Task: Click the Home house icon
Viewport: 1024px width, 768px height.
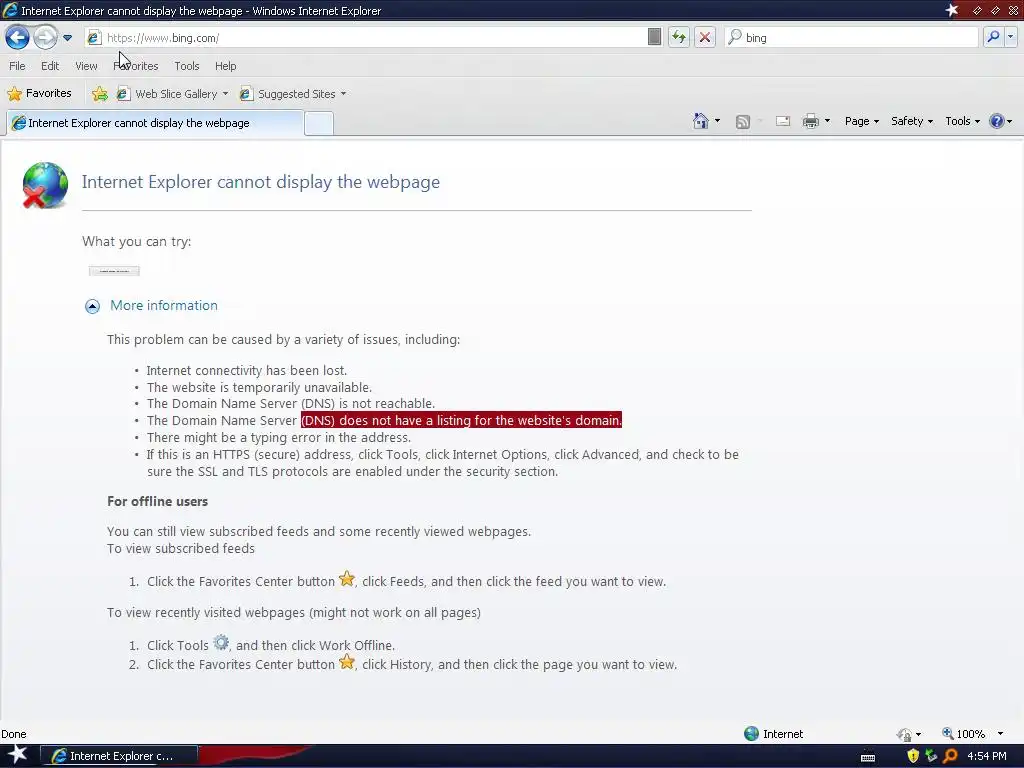Action: pyautogui.click(x=701, y=121)
